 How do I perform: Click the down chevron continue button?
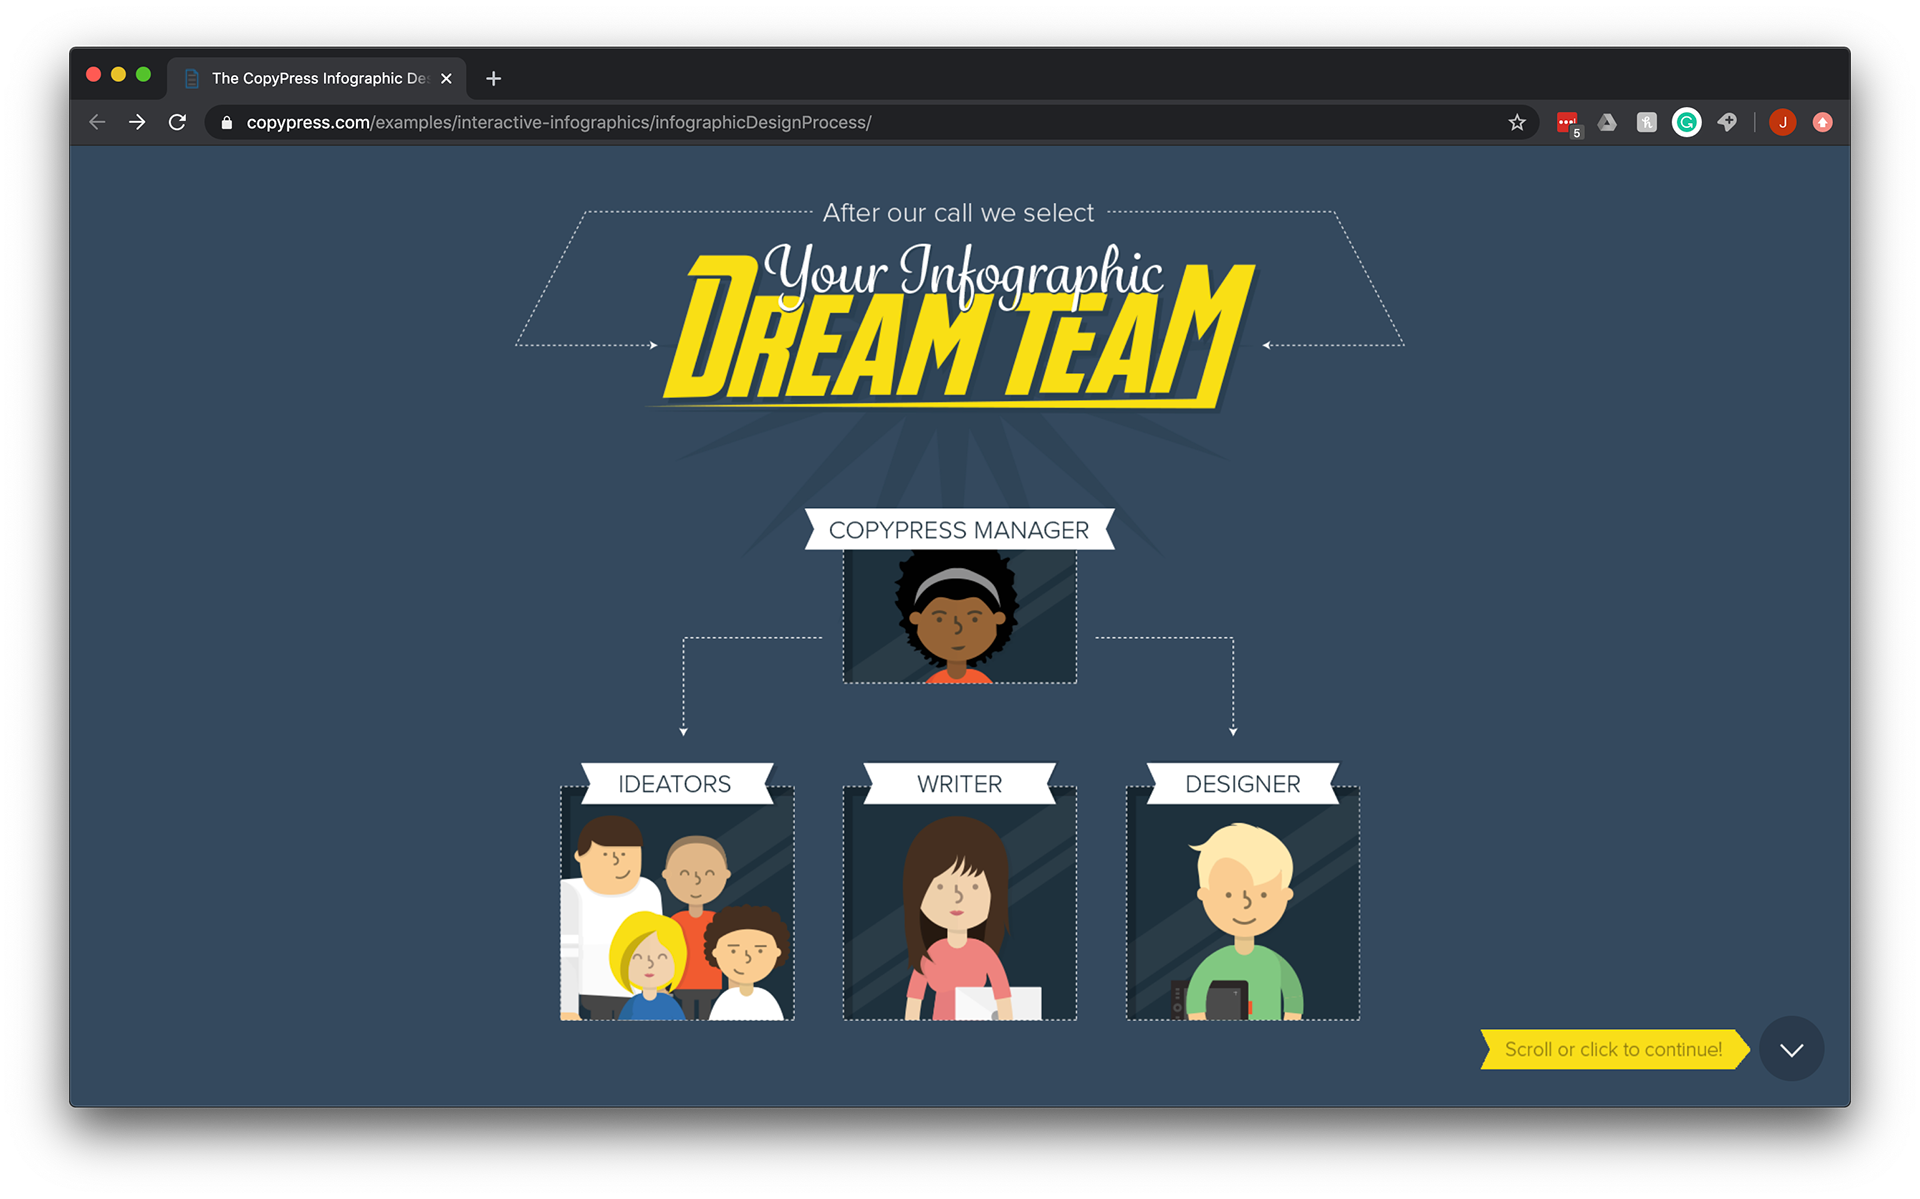coord(1791,1049)
